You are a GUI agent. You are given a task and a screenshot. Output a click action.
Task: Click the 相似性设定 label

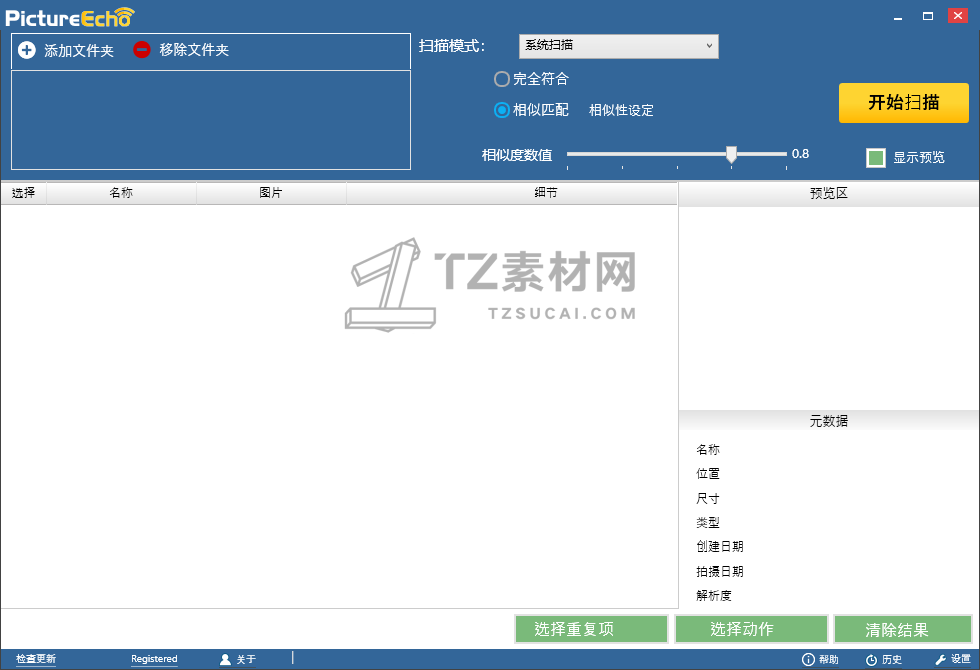pos(621,111)
